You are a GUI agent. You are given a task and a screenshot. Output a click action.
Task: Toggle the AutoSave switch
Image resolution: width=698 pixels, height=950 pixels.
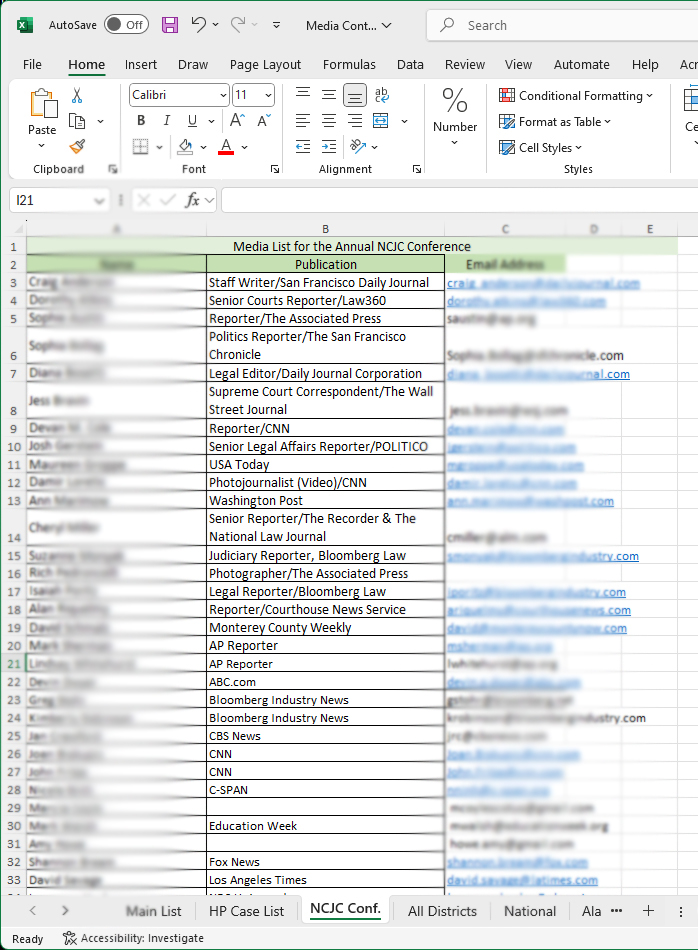tap(126, 25)
